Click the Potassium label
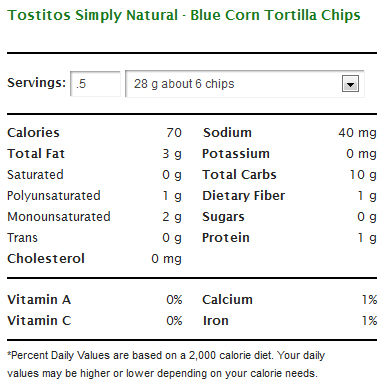The image size is (386, 386). coord(236,154)
